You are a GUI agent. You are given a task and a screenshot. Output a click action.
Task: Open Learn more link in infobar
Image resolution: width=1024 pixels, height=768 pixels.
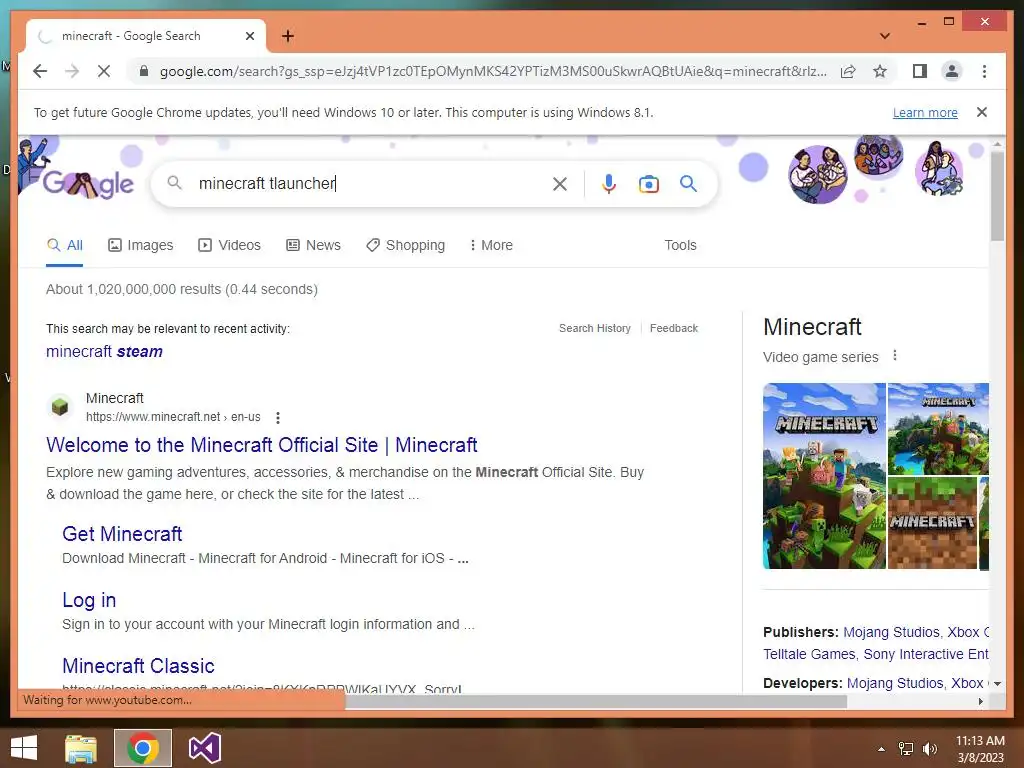pyautogui.click(x=925, y=112)
